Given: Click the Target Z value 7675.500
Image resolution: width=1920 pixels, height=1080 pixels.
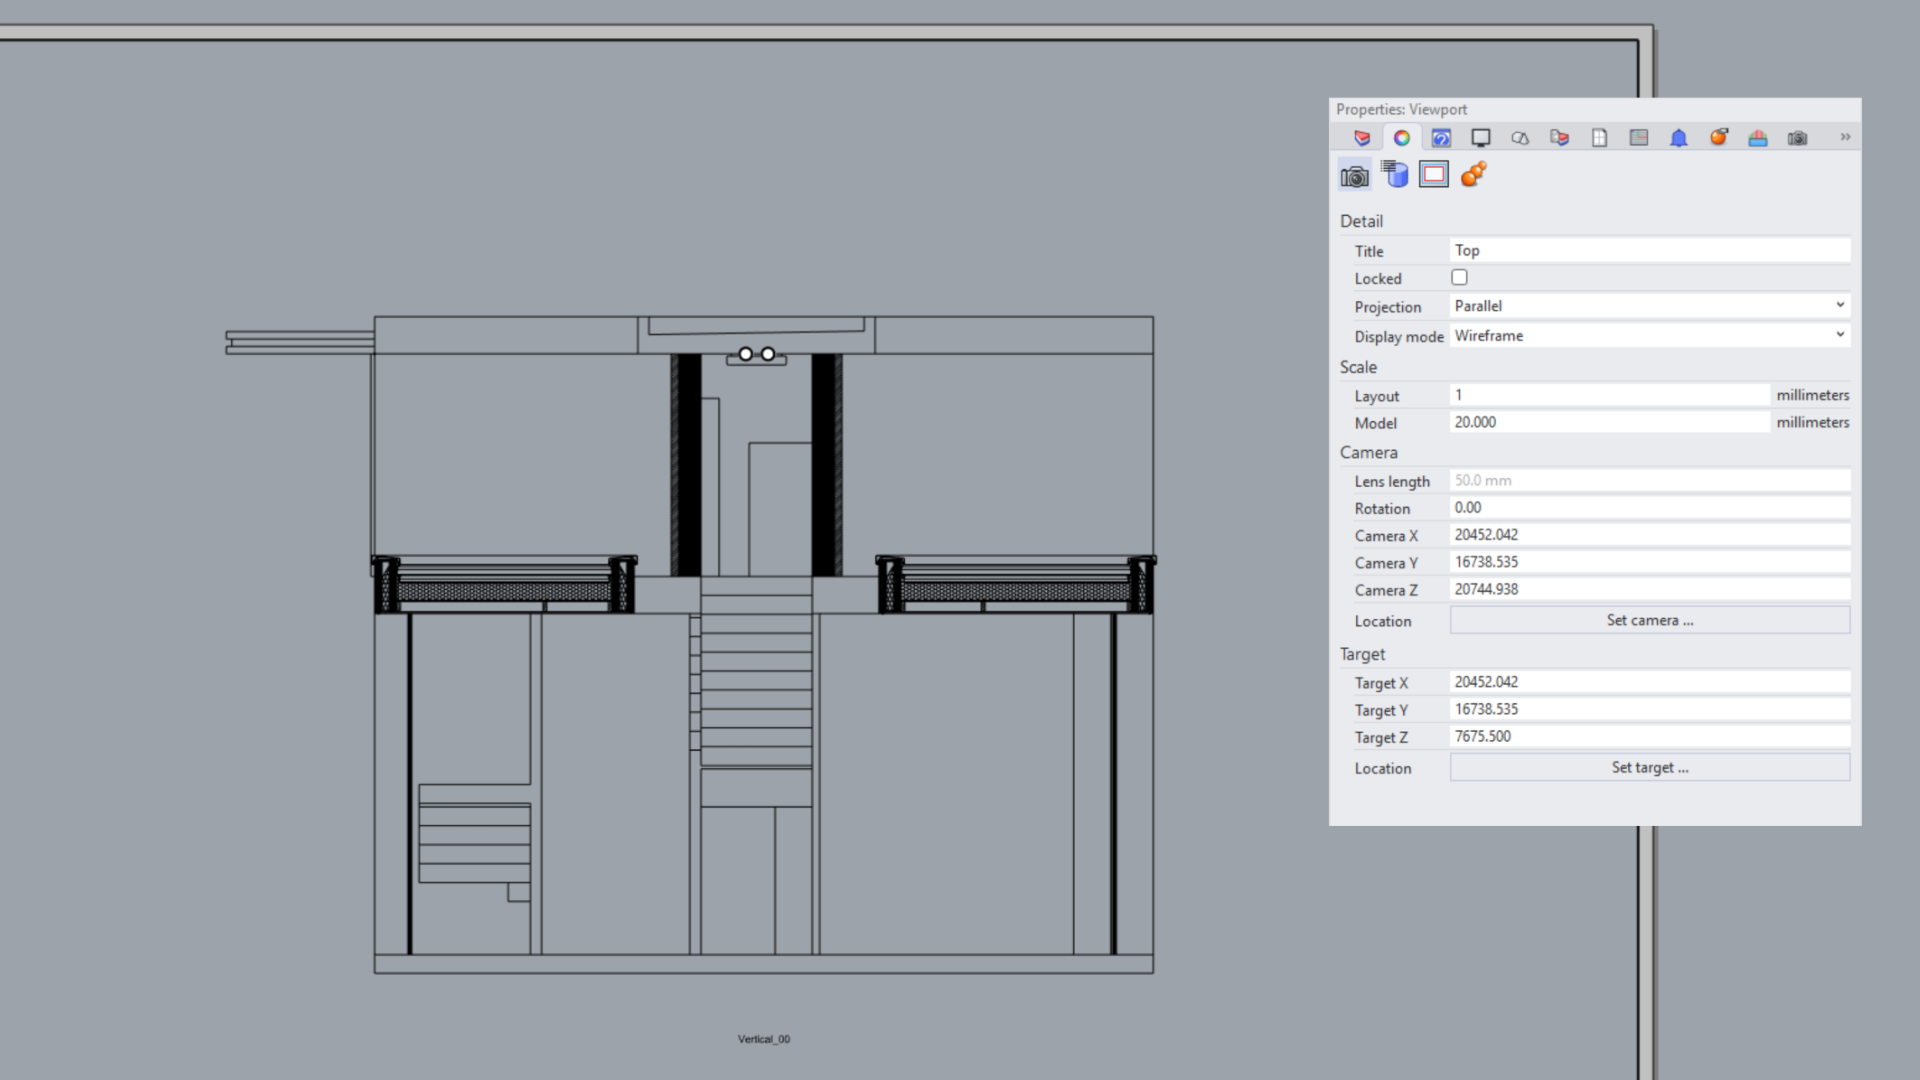Looking at the screenshot, I should (1650, 736).
